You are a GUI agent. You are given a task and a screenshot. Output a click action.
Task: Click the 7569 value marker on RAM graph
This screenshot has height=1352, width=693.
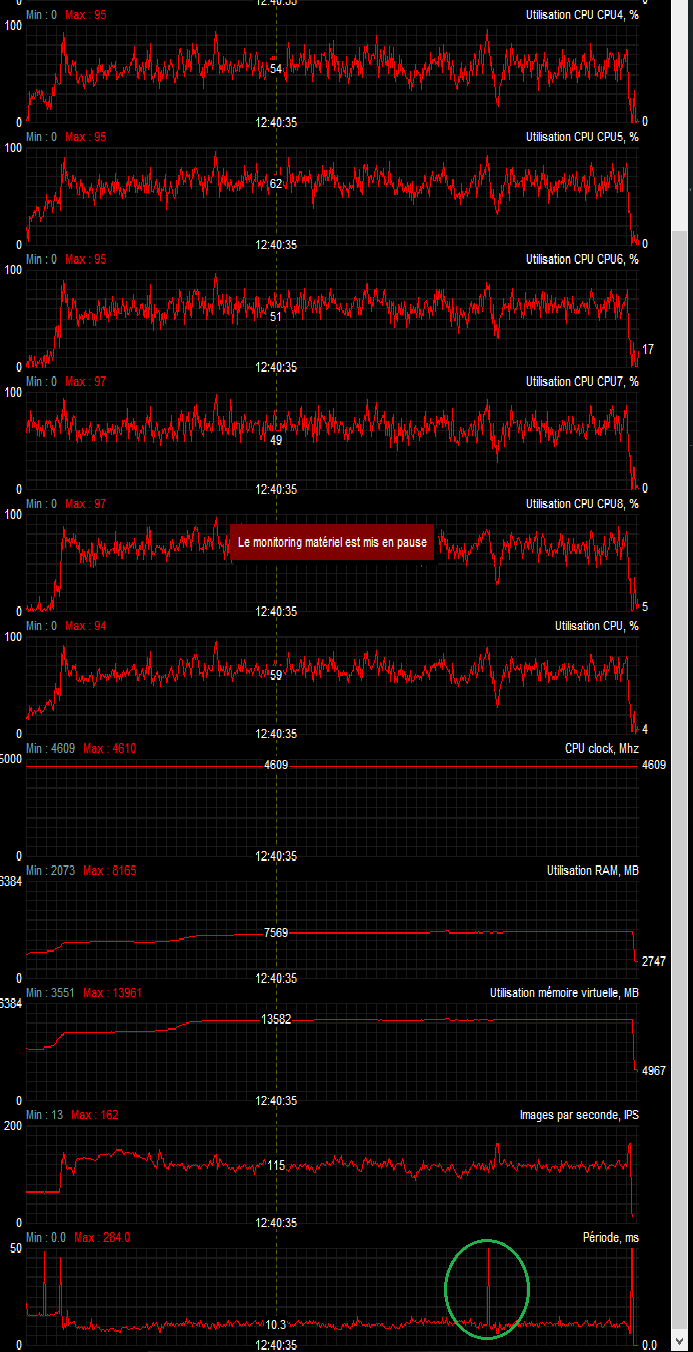click(x=276, y=932)
